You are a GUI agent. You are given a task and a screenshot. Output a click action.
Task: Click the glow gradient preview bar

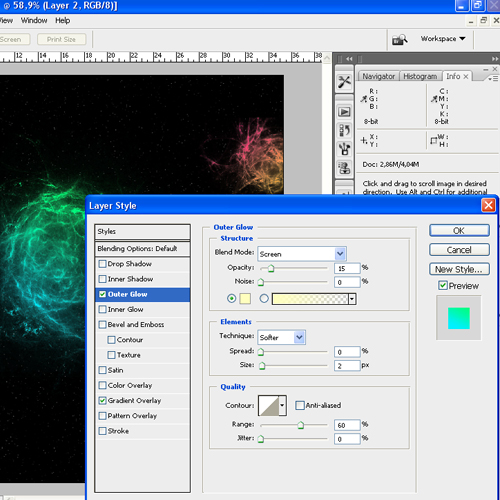(310, 299)
